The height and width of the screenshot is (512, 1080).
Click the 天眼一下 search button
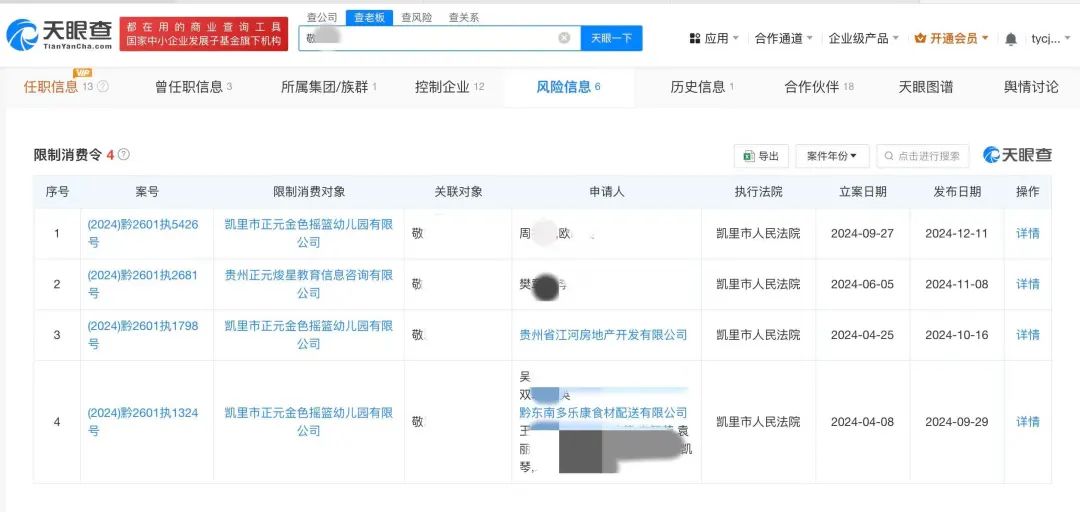[x=612, y=38]
